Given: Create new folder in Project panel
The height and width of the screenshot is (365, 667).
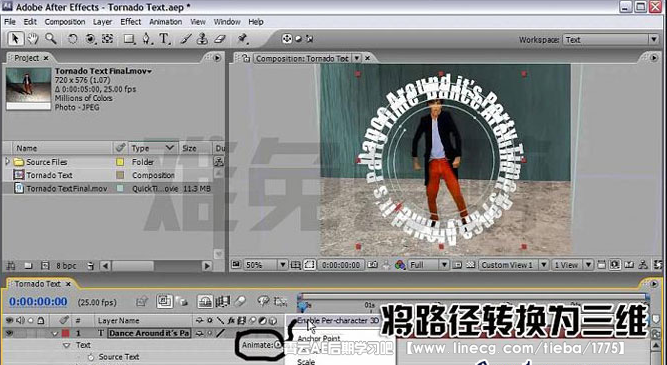Looking at the screenshot, I should (28, 266).
